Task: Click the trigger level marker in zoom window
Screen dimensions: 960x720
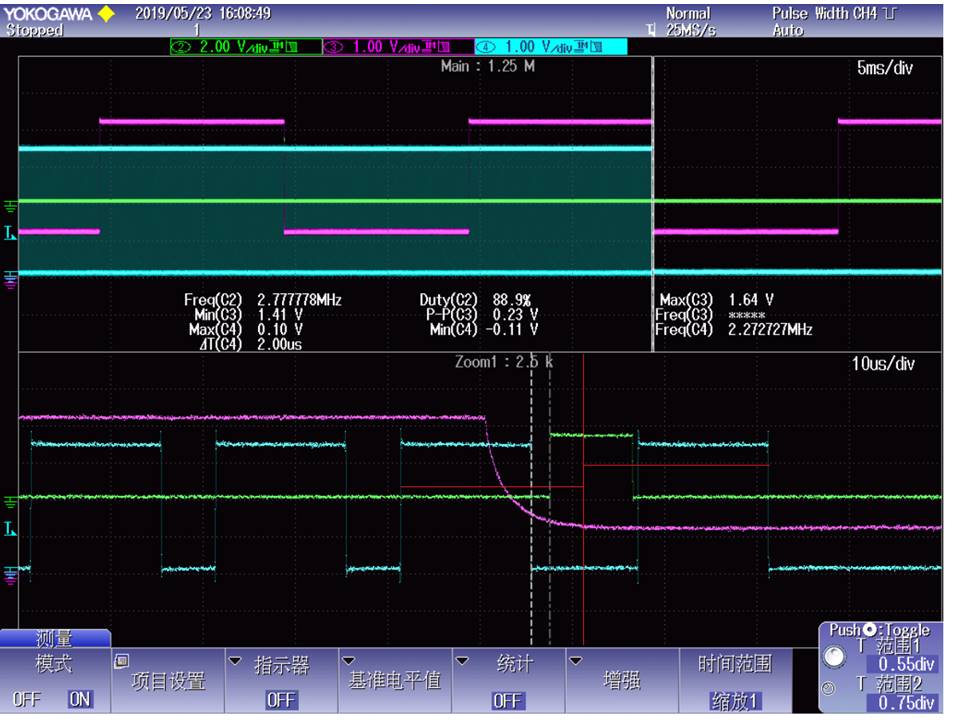Action: pos(10,528)
